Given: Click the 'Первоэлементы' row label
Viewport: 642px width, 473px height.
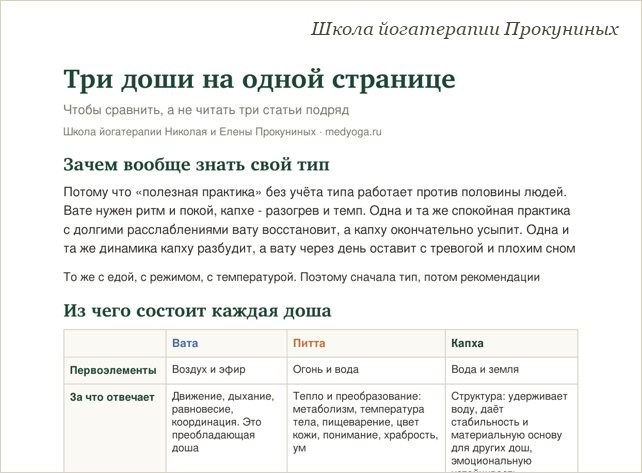Looking at the screenshot, I should 115,371.
